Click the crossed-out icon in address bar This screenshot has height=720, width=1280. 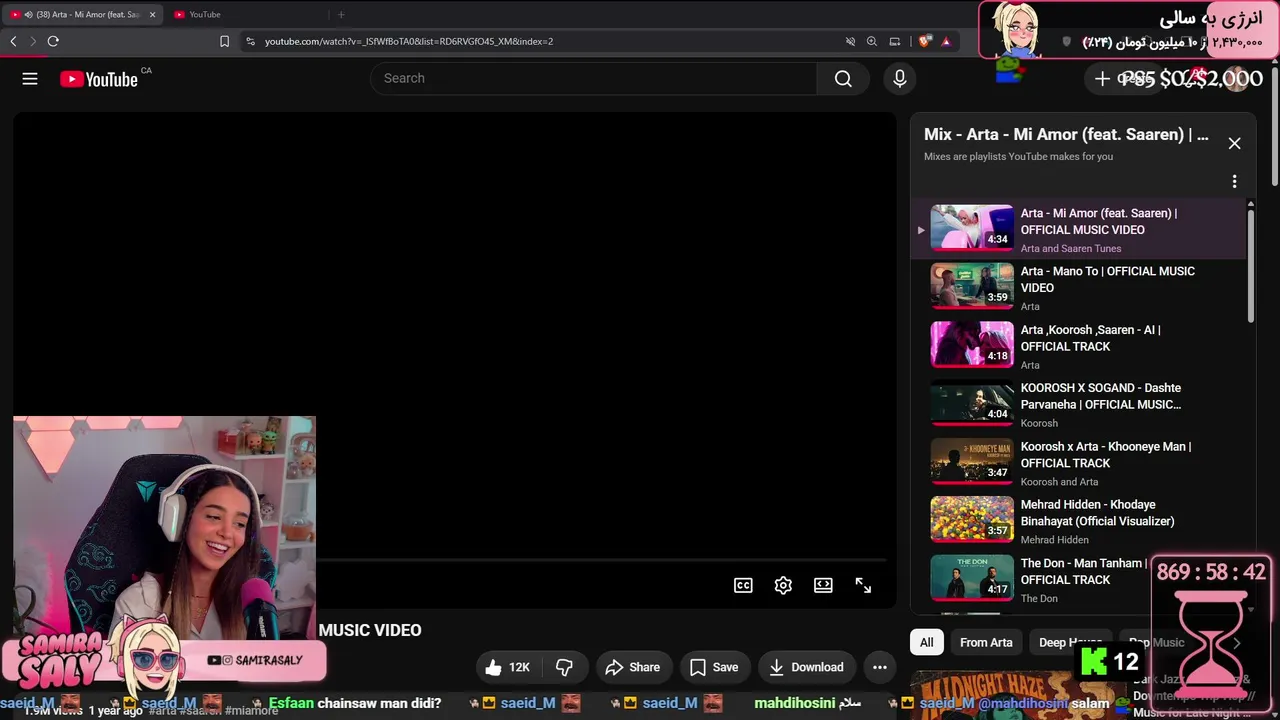850,41
